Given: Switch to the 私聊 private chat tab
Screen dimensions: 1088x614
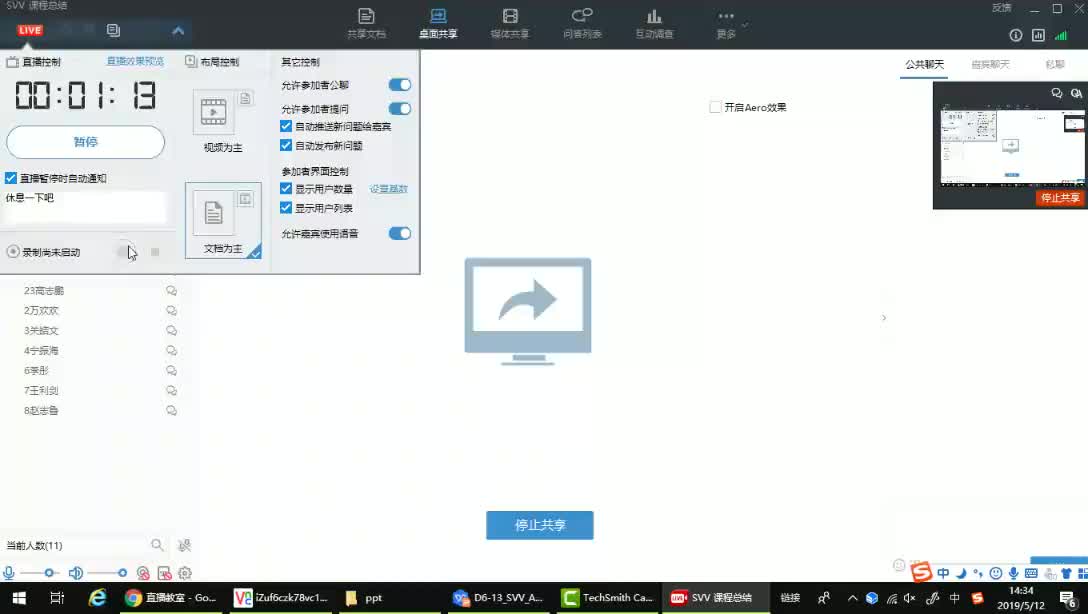Looking at the screenshot, I should tap(1055, 65).
